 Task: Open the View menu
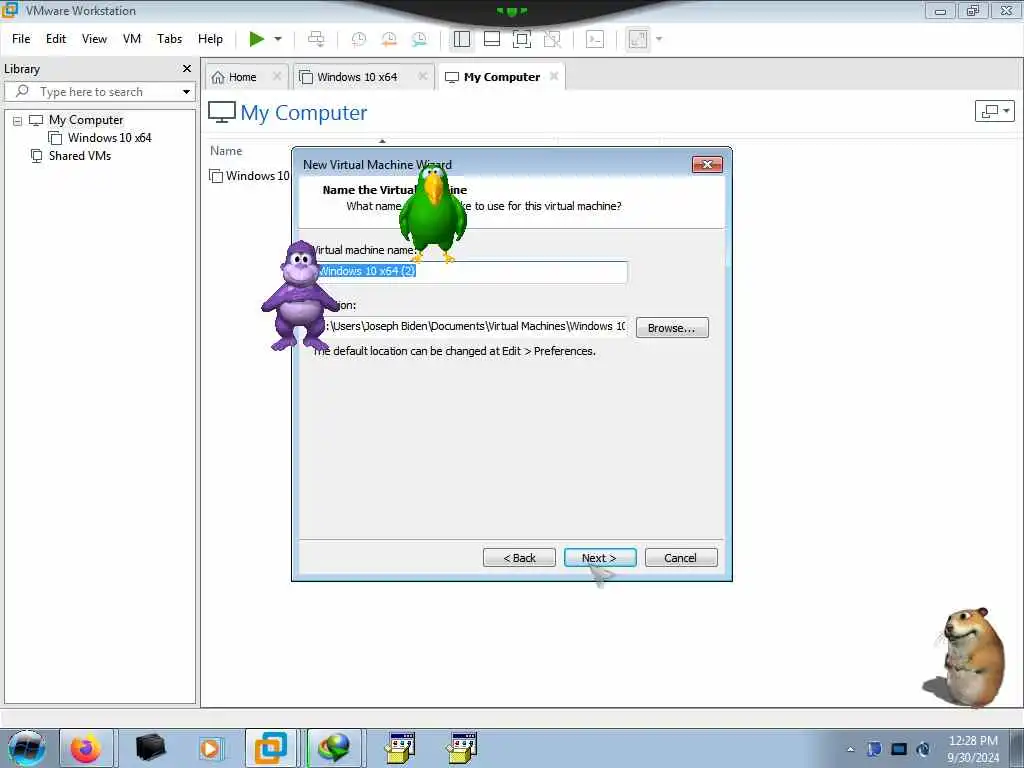(94, 39)
